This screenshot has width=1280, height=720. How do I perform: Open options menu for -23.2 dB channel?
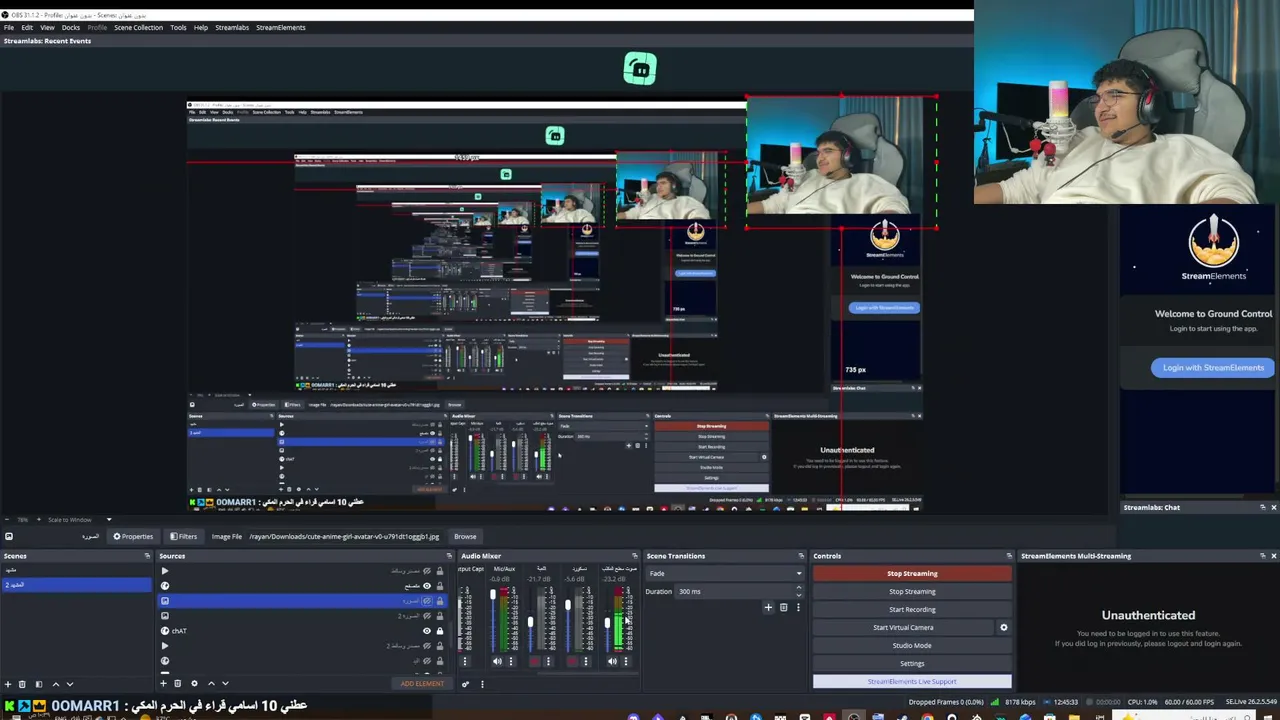point(625,661)
